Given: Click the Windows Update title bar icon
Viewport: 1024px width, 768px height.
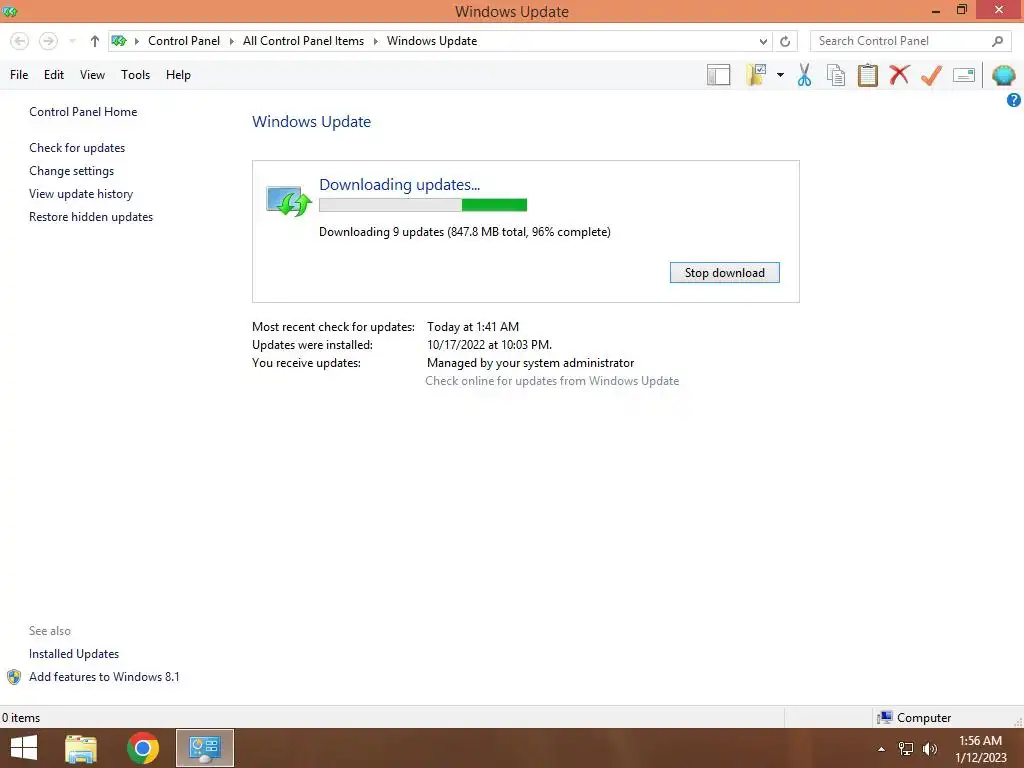Looking at the screenshot, I should pos(10,11).
